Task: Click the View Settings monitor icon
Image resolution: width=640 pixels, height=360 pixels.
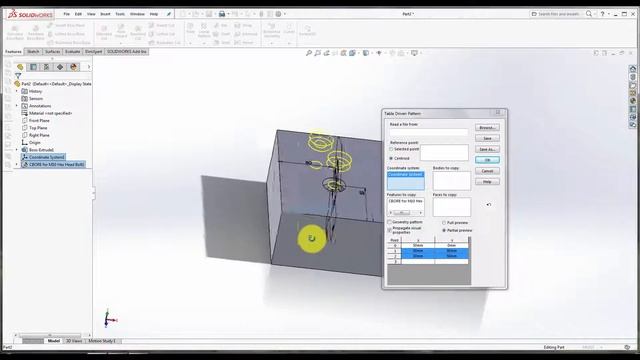Action: [x=414, y=53]
